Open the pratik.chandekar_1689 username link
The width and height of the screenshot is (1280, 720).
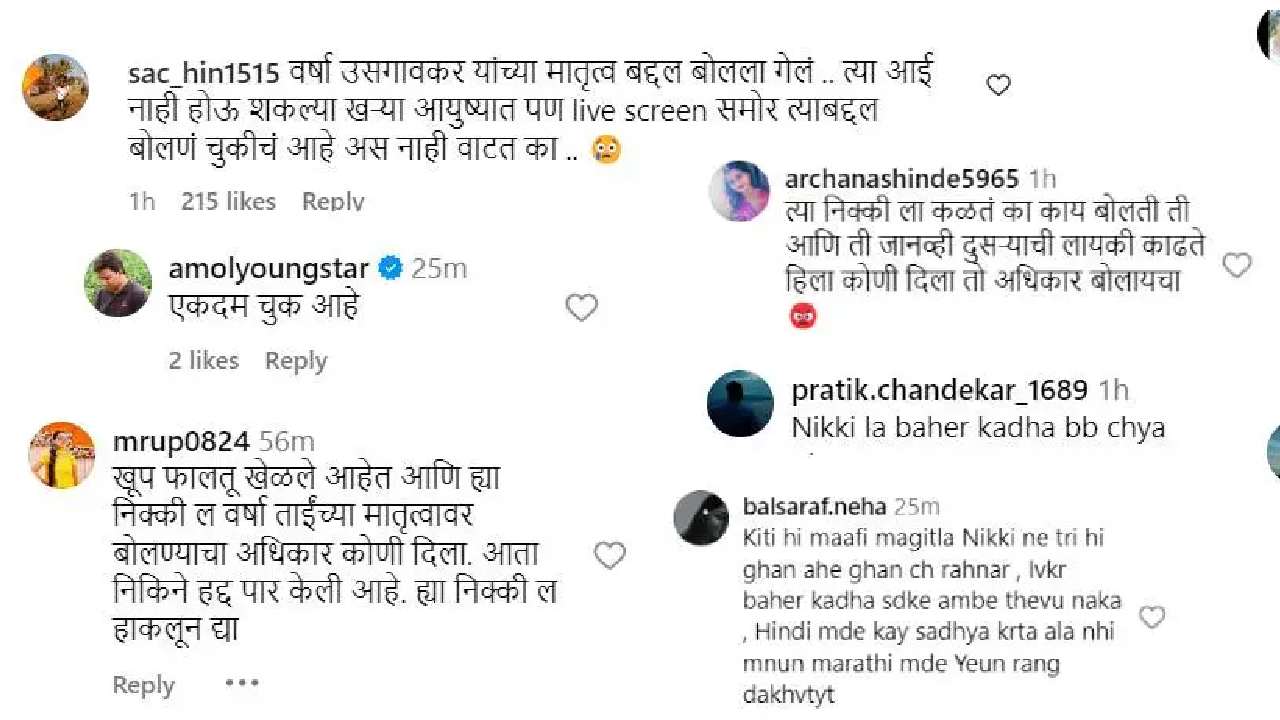[940, 390]
